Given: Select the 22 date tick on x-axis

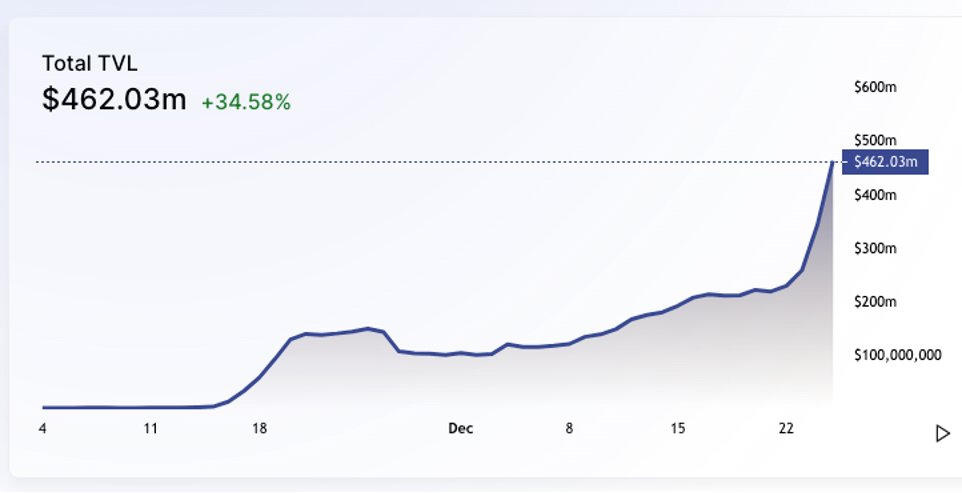Looking at the screenshot, I should point(786,428).
